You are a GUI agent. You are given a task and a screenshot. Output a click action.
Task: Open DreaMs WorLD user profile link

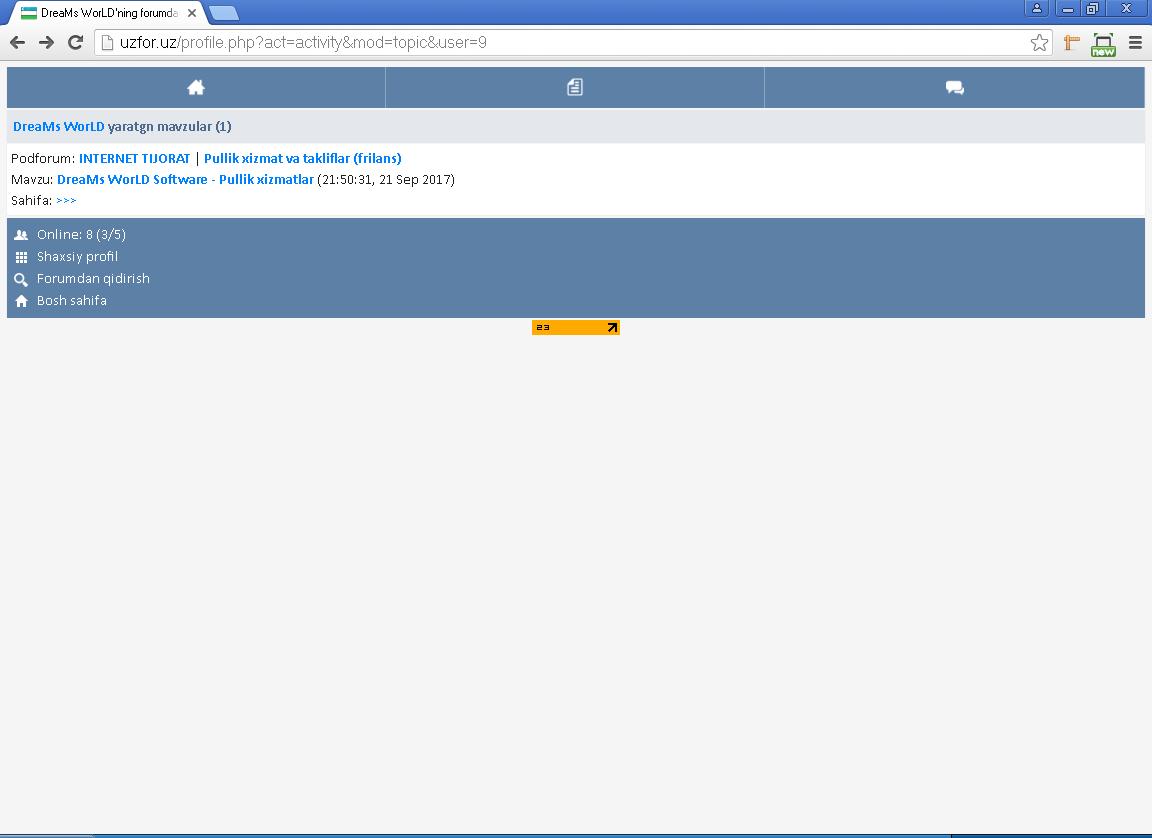click(x=58, y=127)
